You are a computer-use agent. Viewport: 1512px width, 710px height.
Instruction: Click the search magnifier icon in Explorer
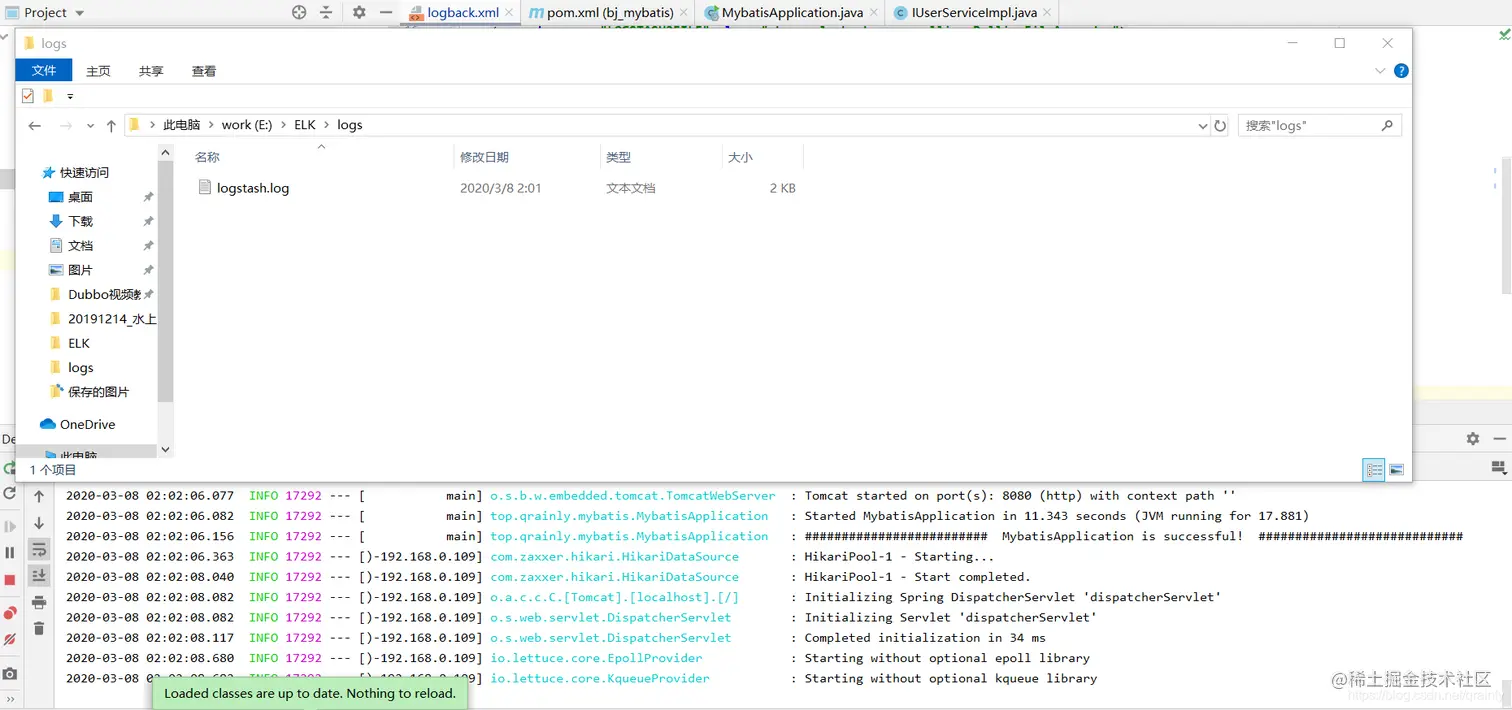point(1387,126)
